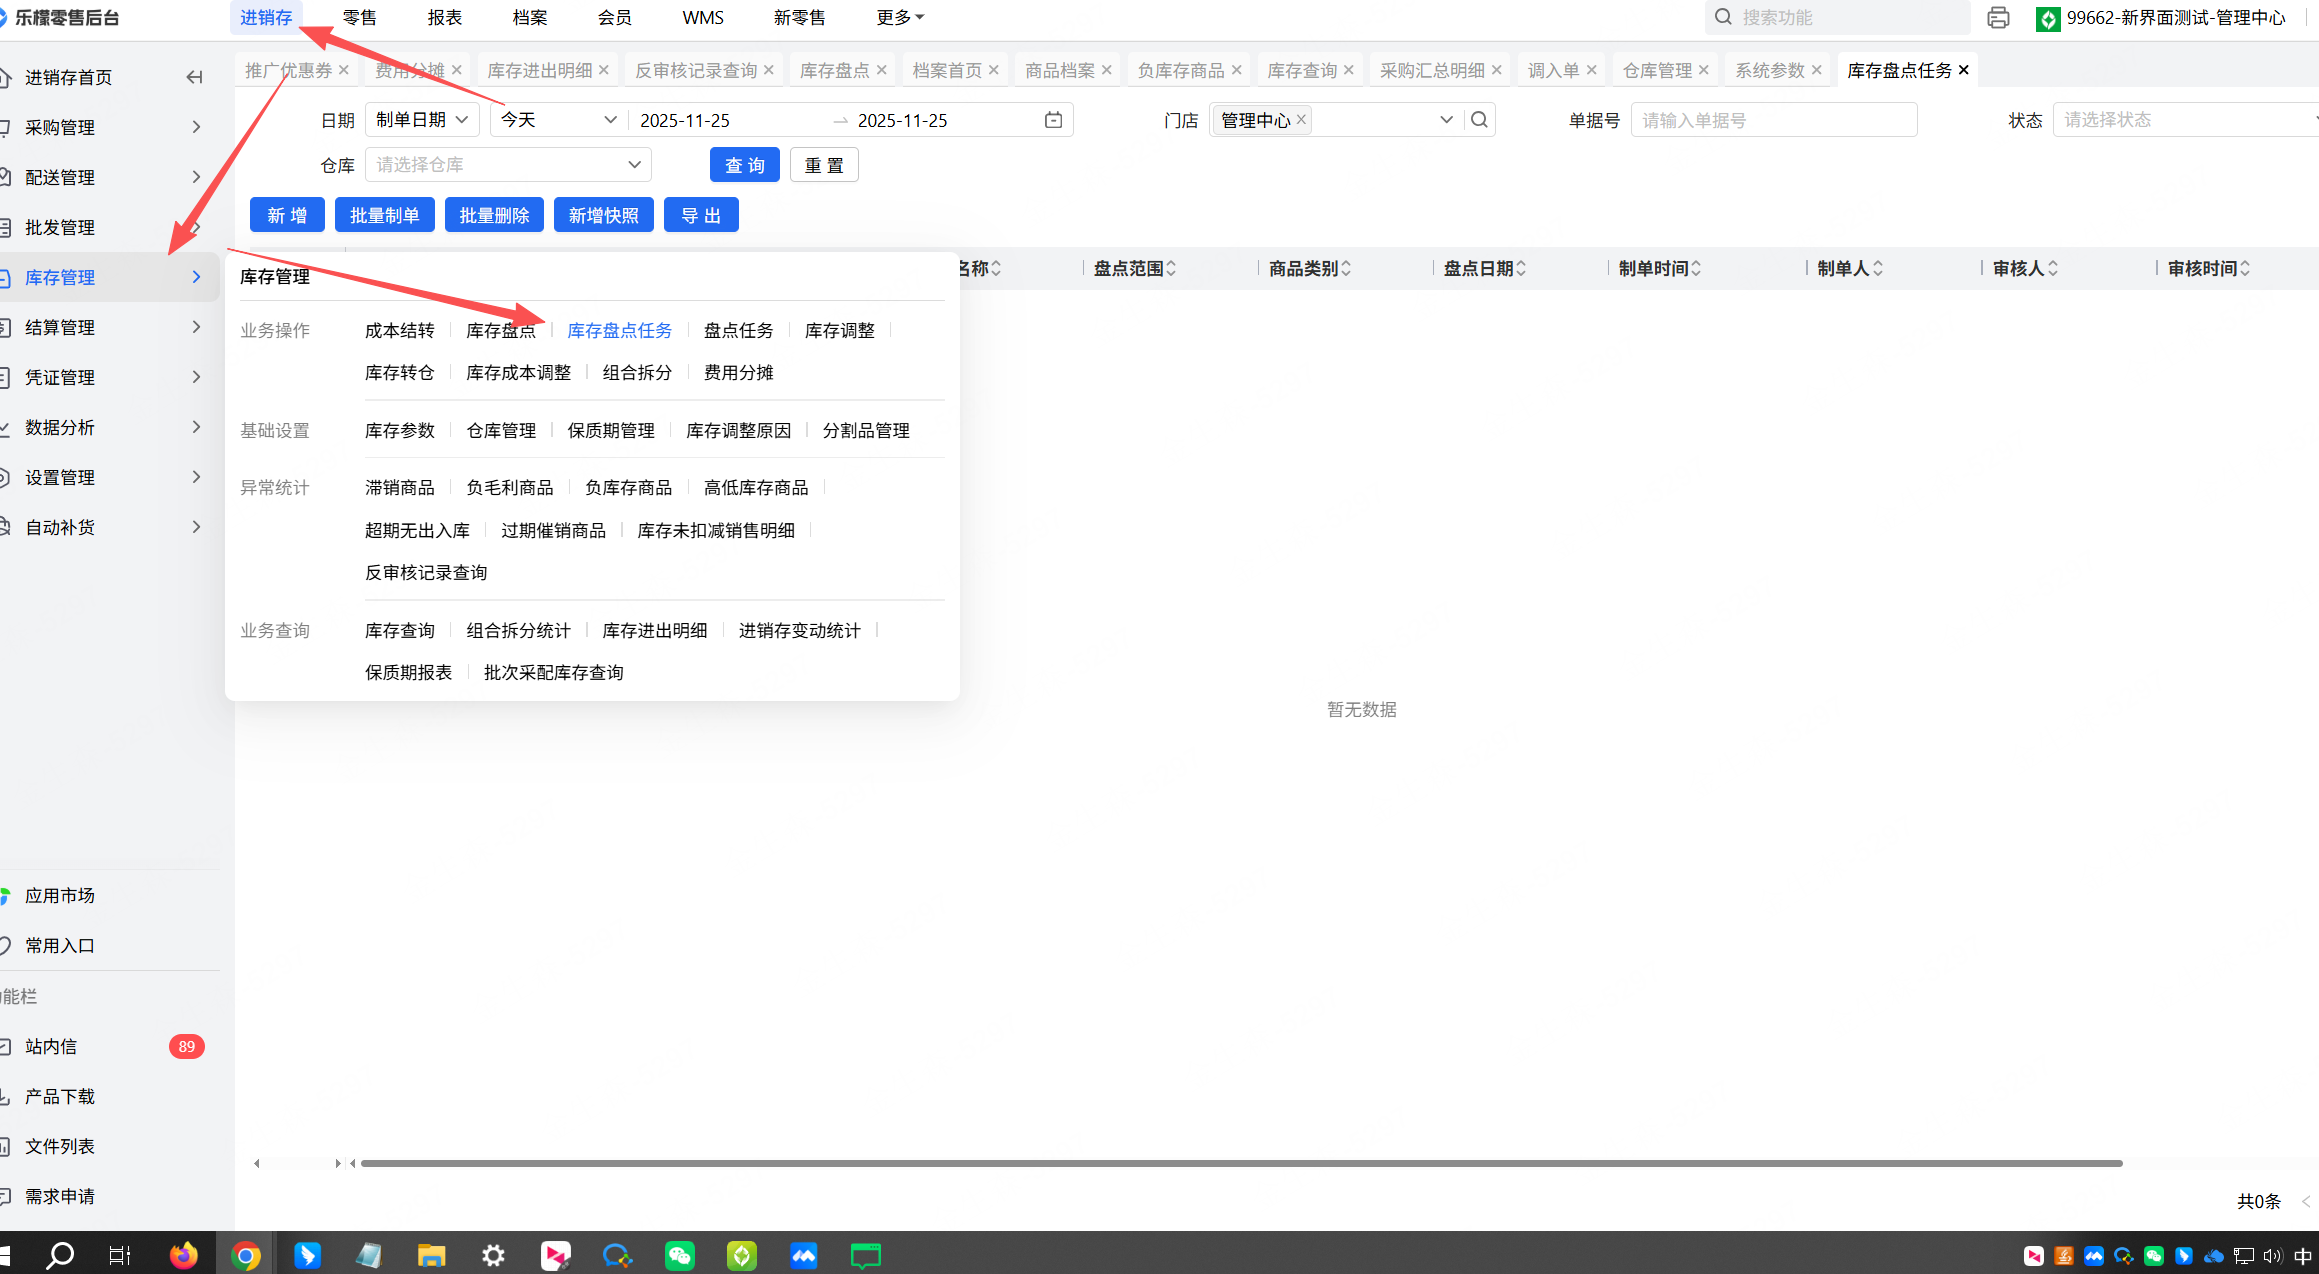
Task: Remove the 管理中心 store tag
Action: coord(1301,120)
